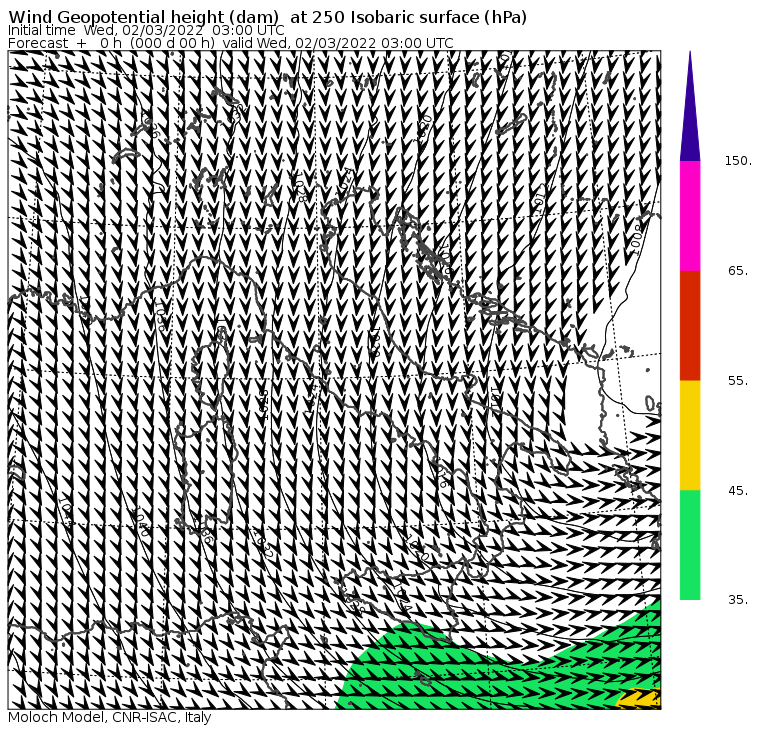The image size is (760, 731).
Task: Click the legend label '35.'
Action: 738,600
